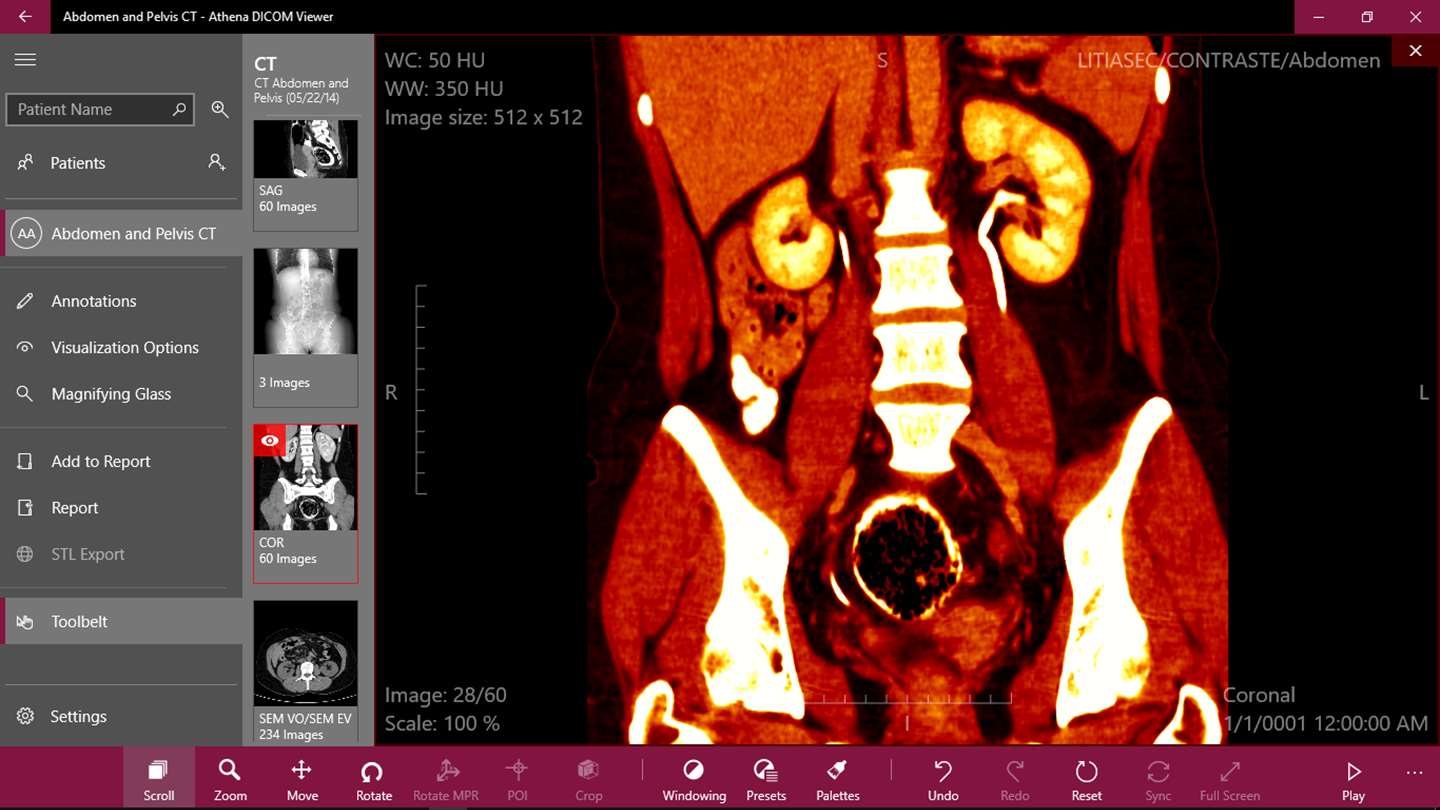1440x810 pixels.
Task: Click the advanced patient search icon
Action: (x=220, y=109)
